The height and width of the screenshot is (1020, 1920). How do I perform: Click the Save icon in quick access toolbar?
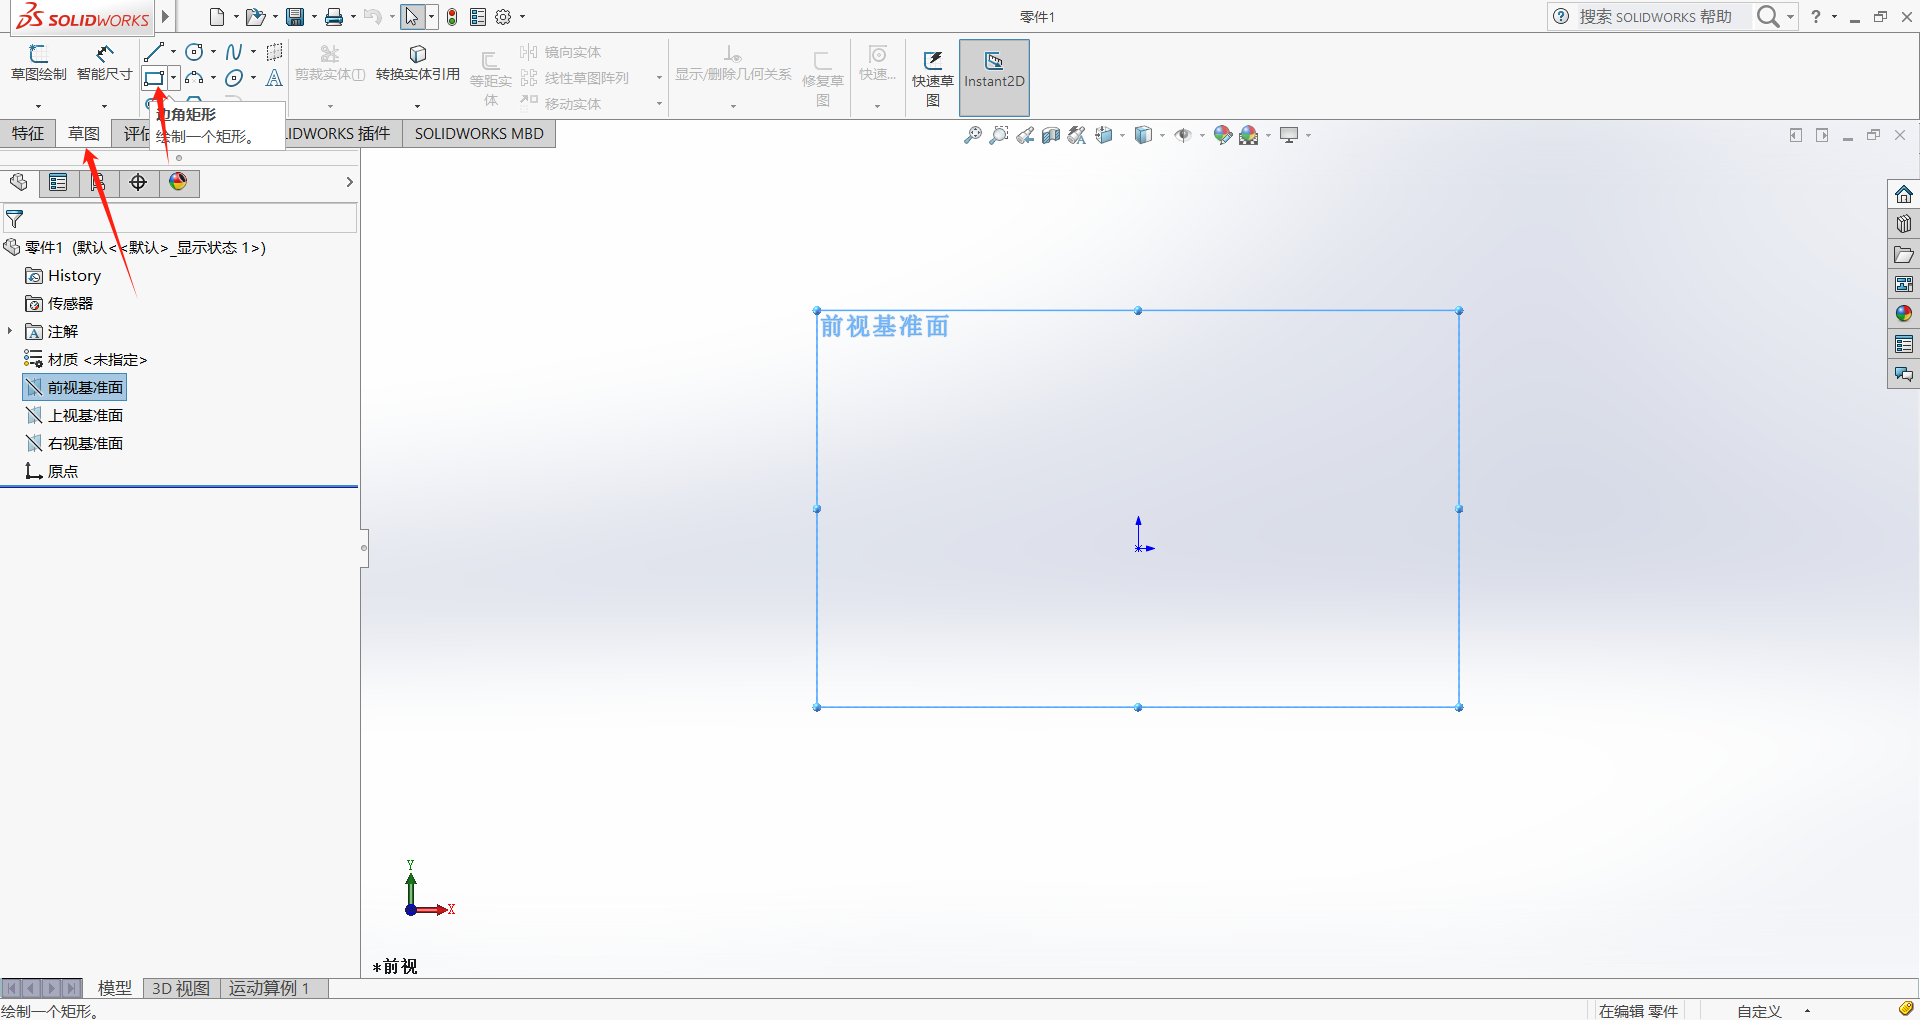tap(295, 17)
